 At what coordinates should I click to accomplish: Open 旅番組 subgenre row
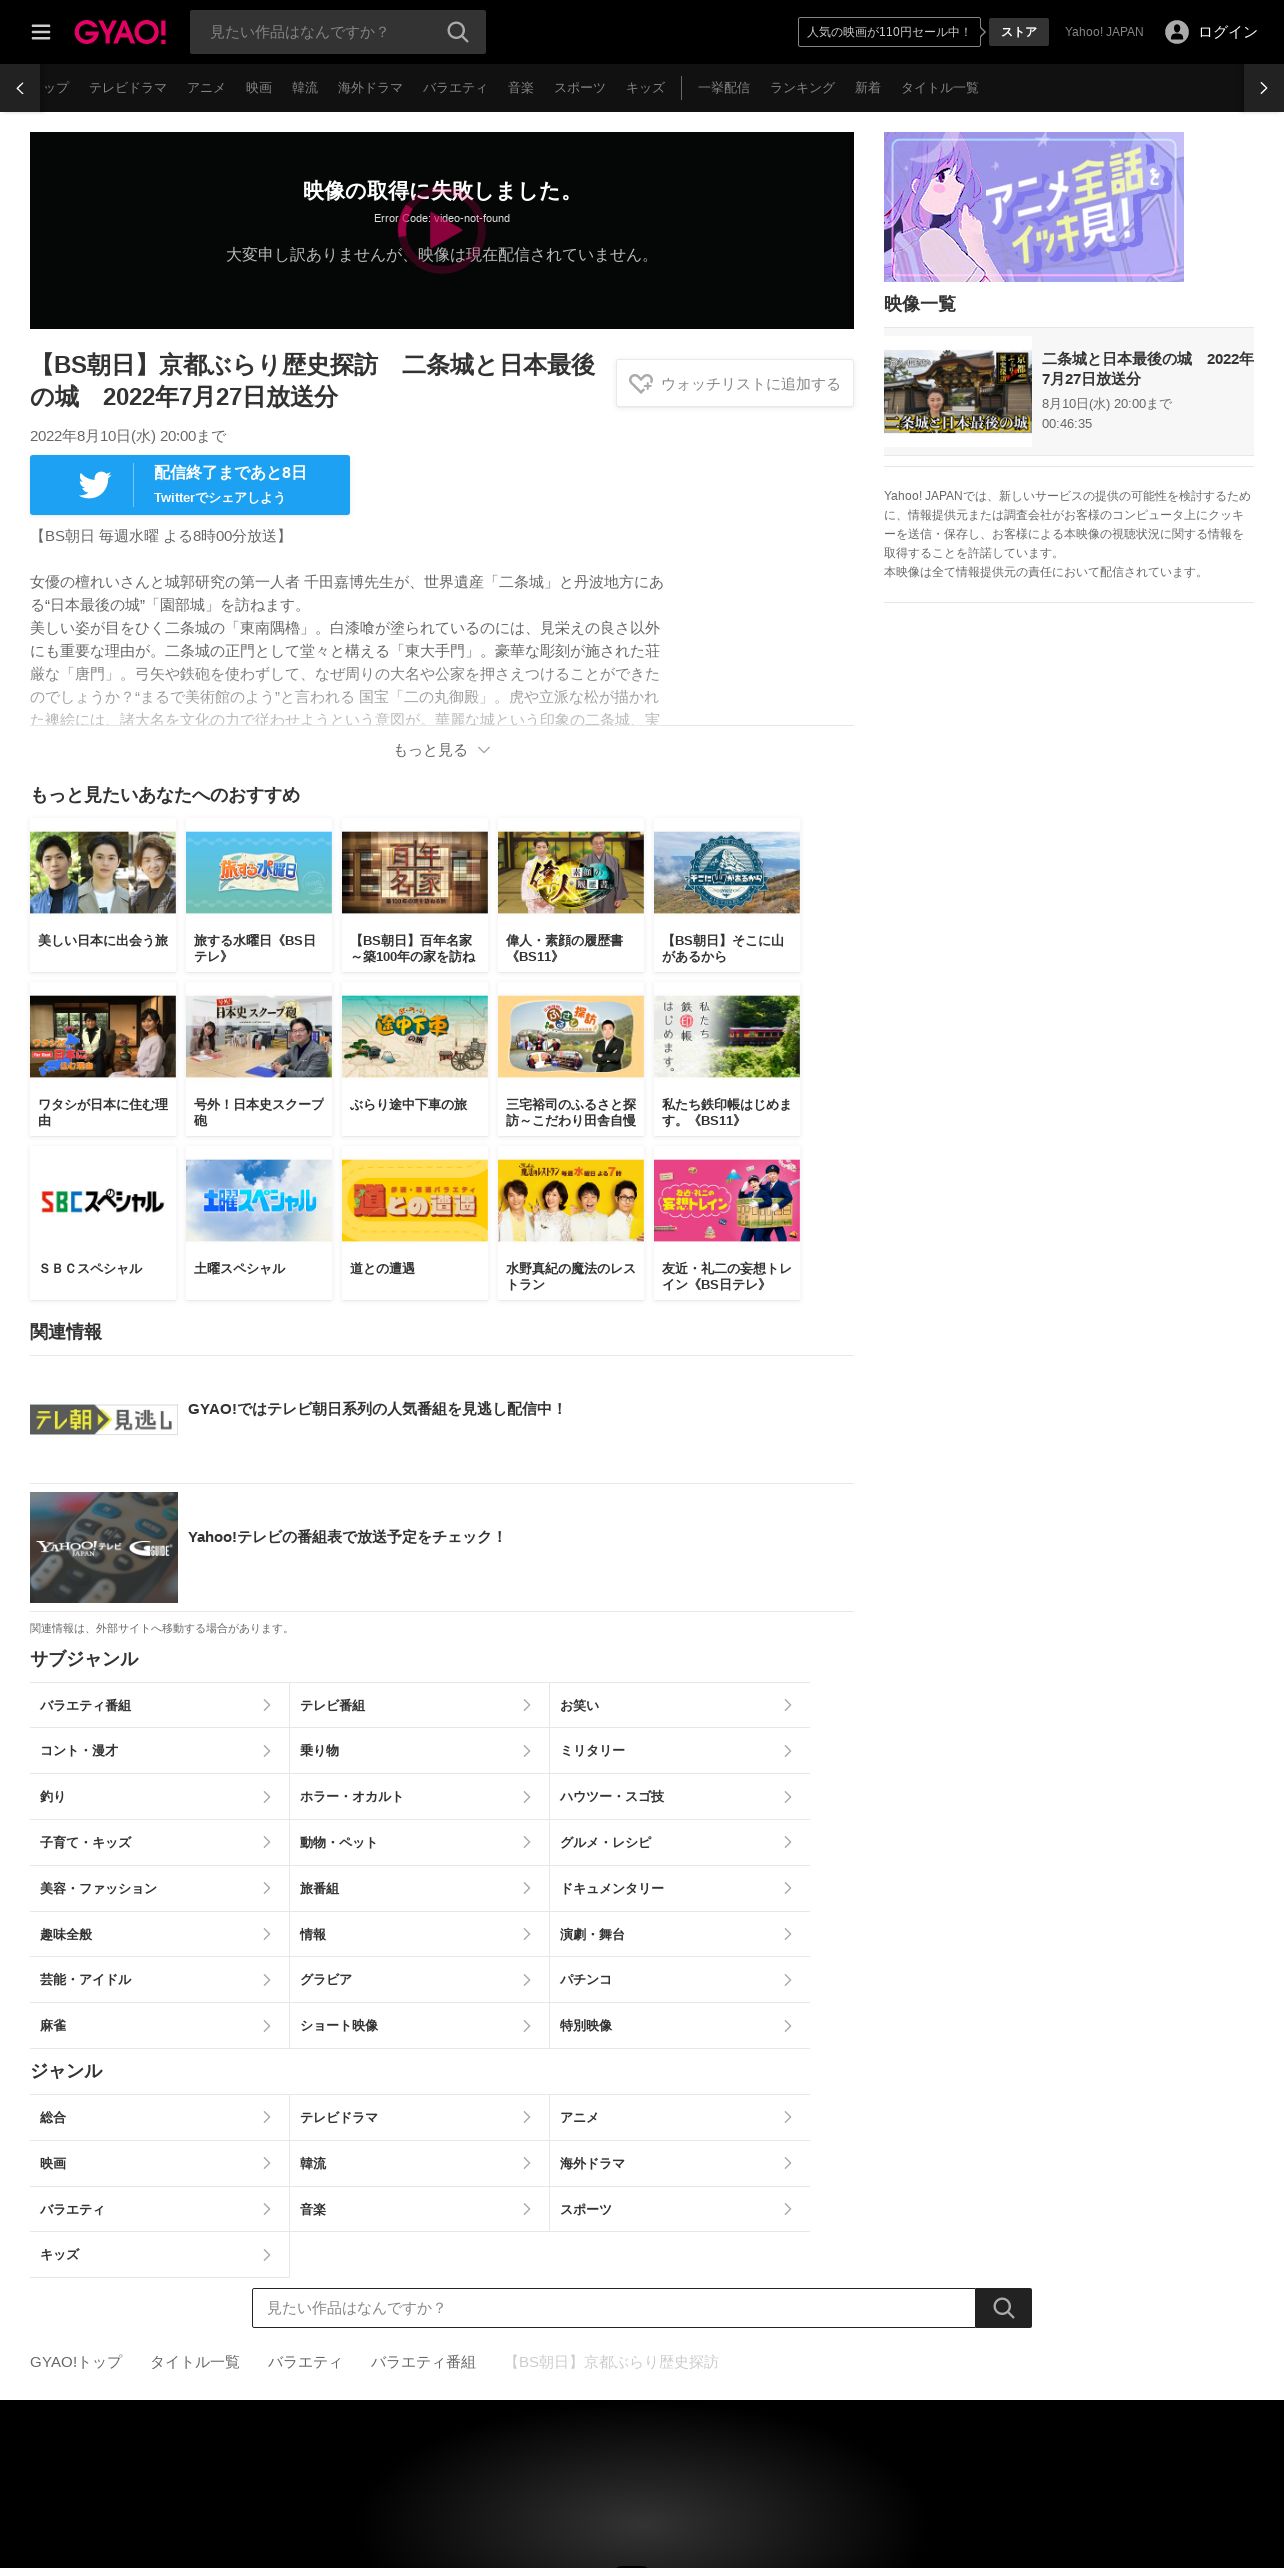(419, 1888)
